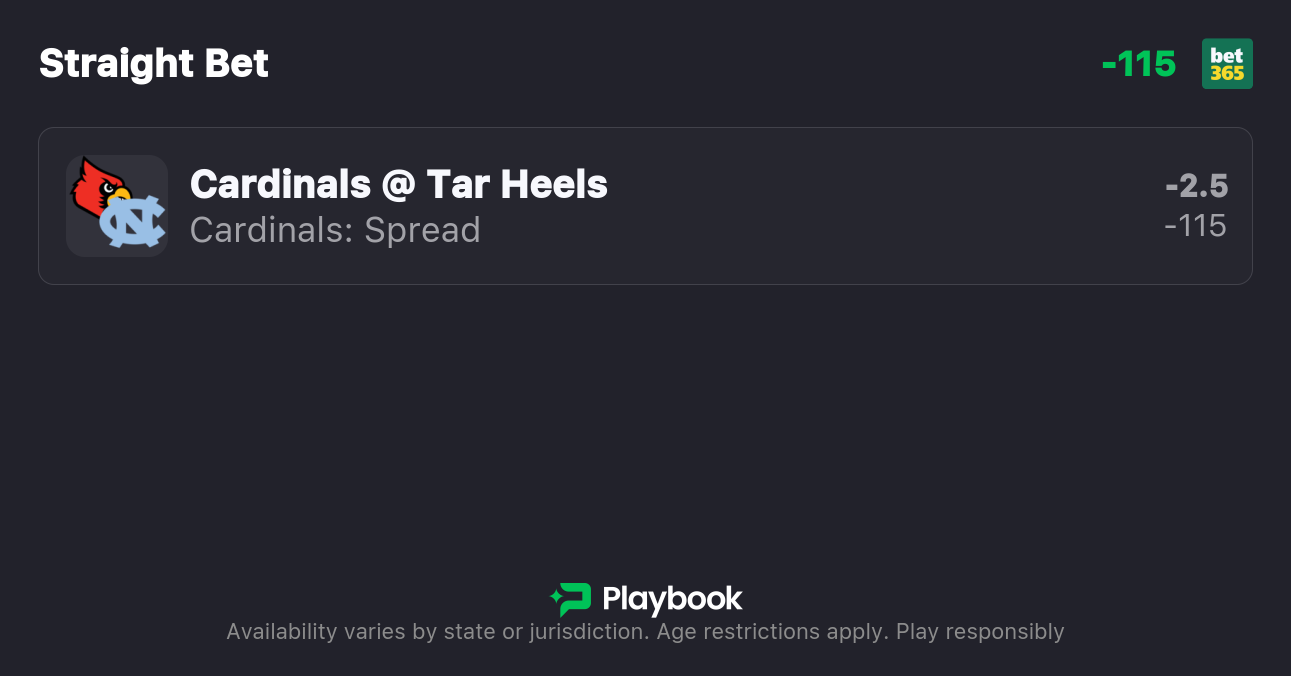Click the green -115 odds at top
Image resolution: width=1291 pixels, height=676 pixels.
pos(1138,64)
